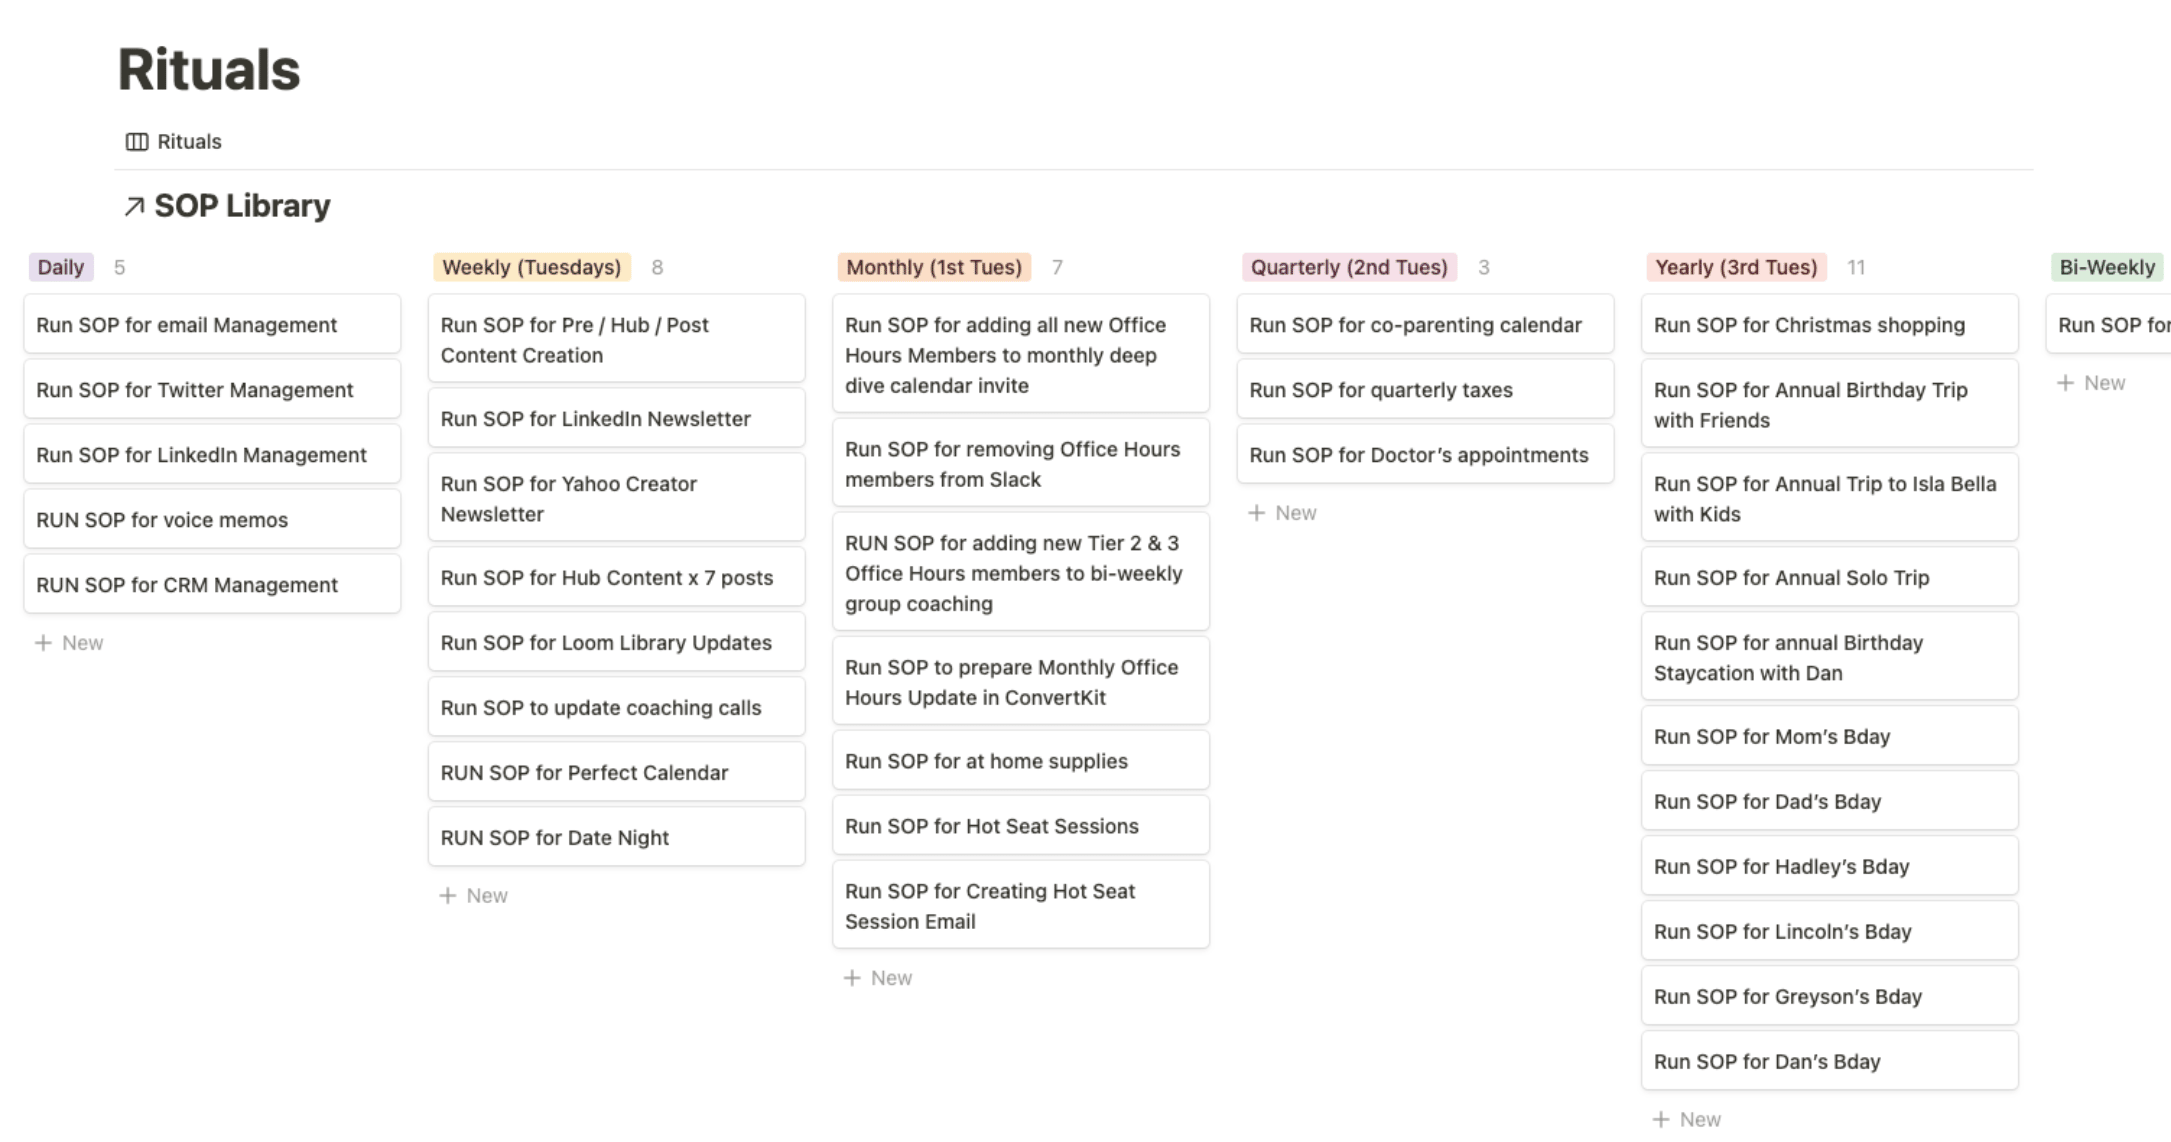Image resolution: width=2171 pixels, height=1142 pixels.
Task: Click the plus icon under Daily column
Action: click(43, 643)
